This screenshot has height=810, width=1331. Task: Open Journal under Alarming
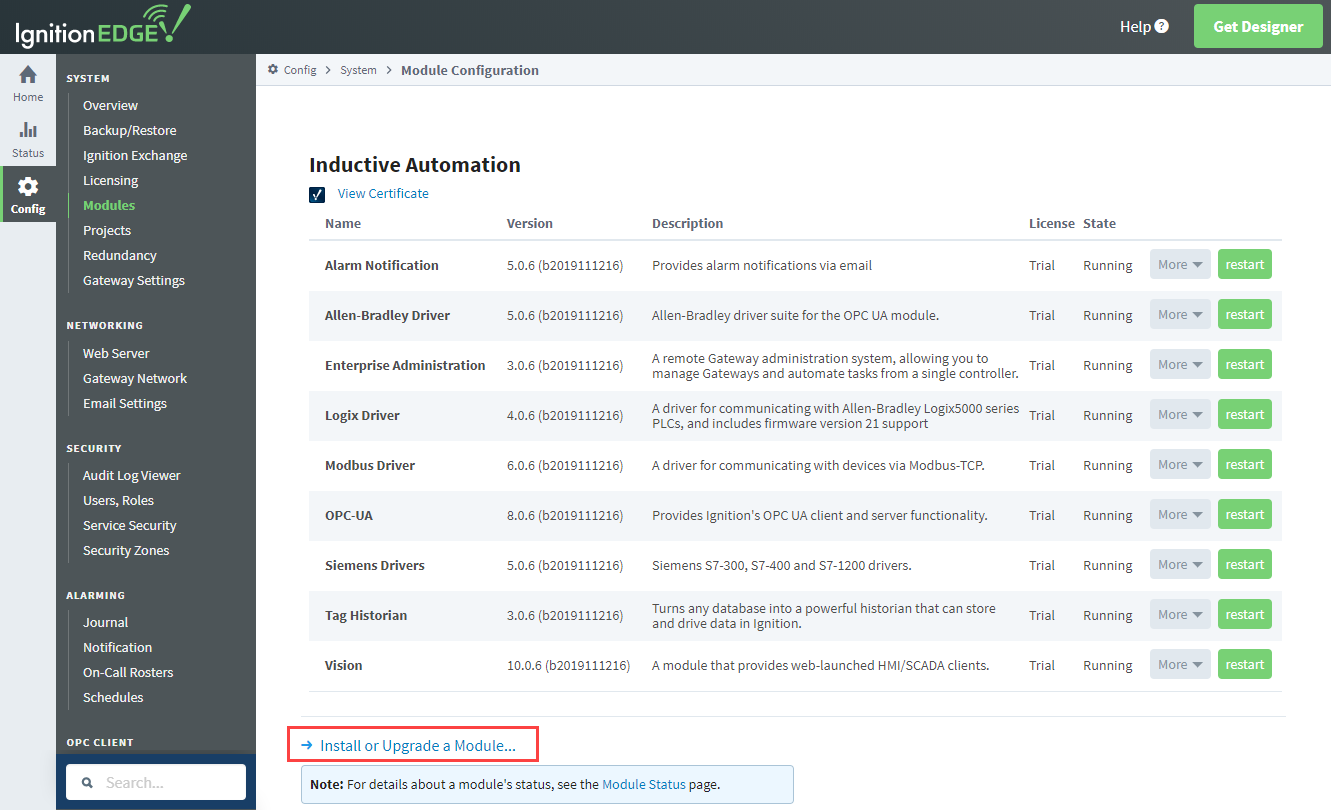pos(106,623)
